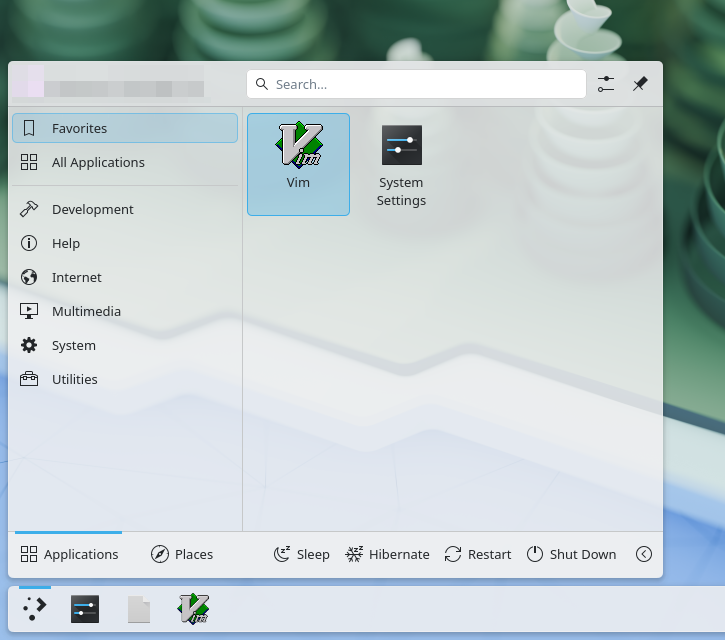Expand more session options arrow
The width and height of the screenshot is (725, 640).
pyautogui.click(x=644, y=554)
